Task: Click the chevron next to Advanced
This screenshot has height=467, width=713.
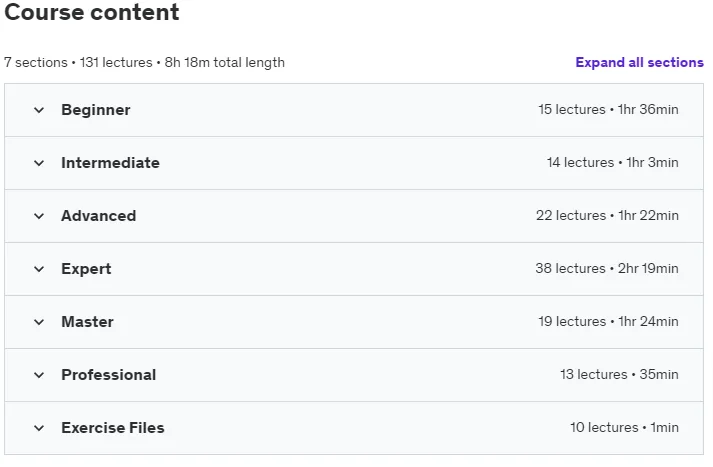Action: click(x=39, y=216)
